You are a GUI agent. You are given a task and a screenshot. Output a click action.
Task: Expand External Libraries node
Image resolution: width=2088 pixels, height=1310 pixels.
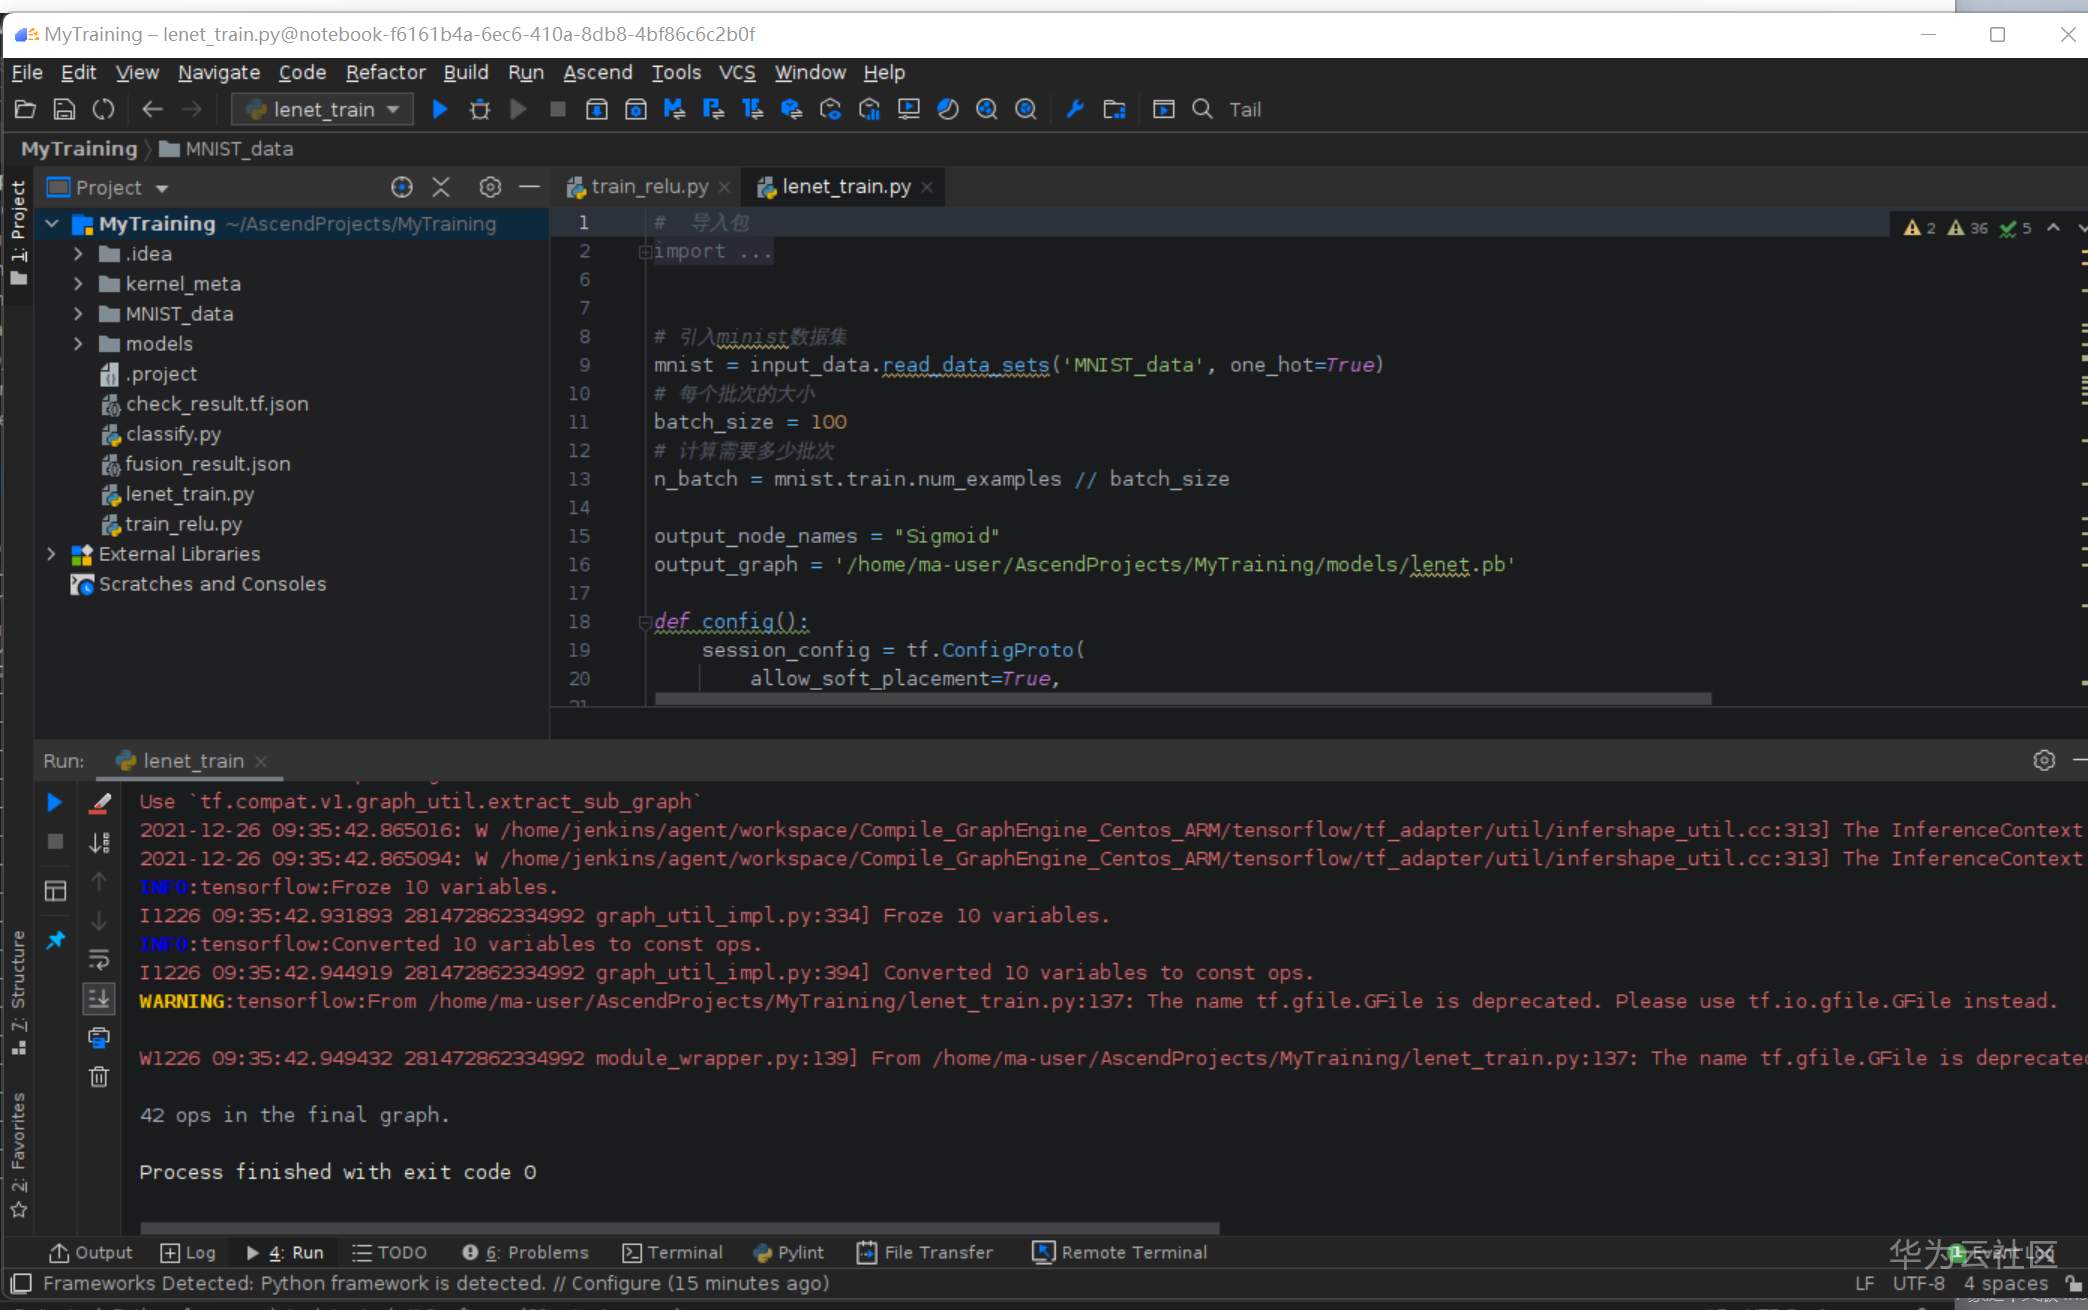click(x=51, y=554)
